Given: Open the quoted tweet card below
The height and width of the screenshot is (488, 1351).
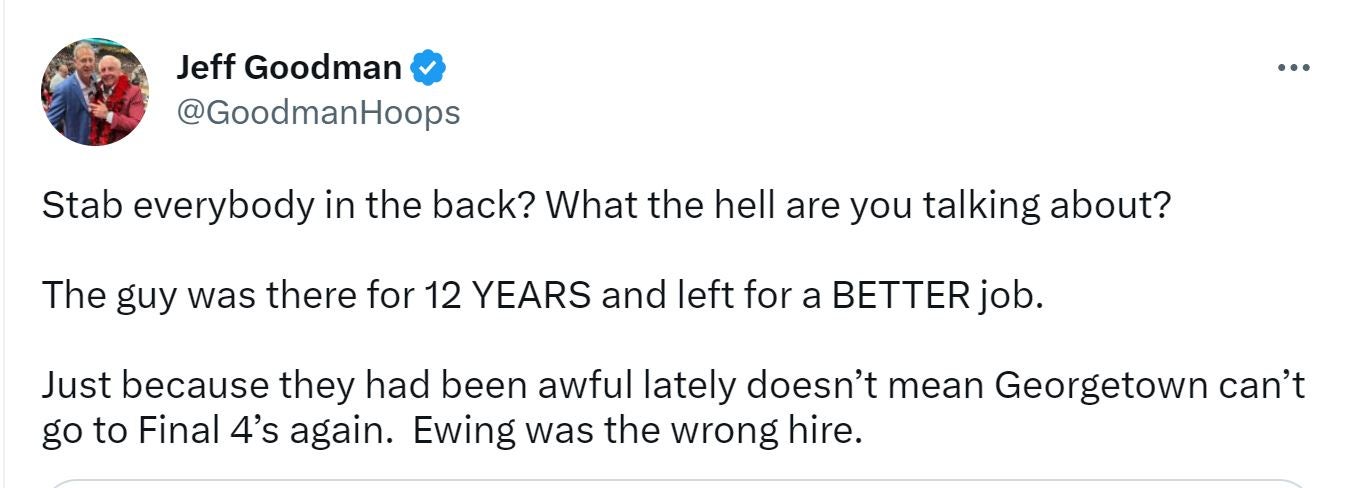Looking at the screenshot, I should [675, 482].
